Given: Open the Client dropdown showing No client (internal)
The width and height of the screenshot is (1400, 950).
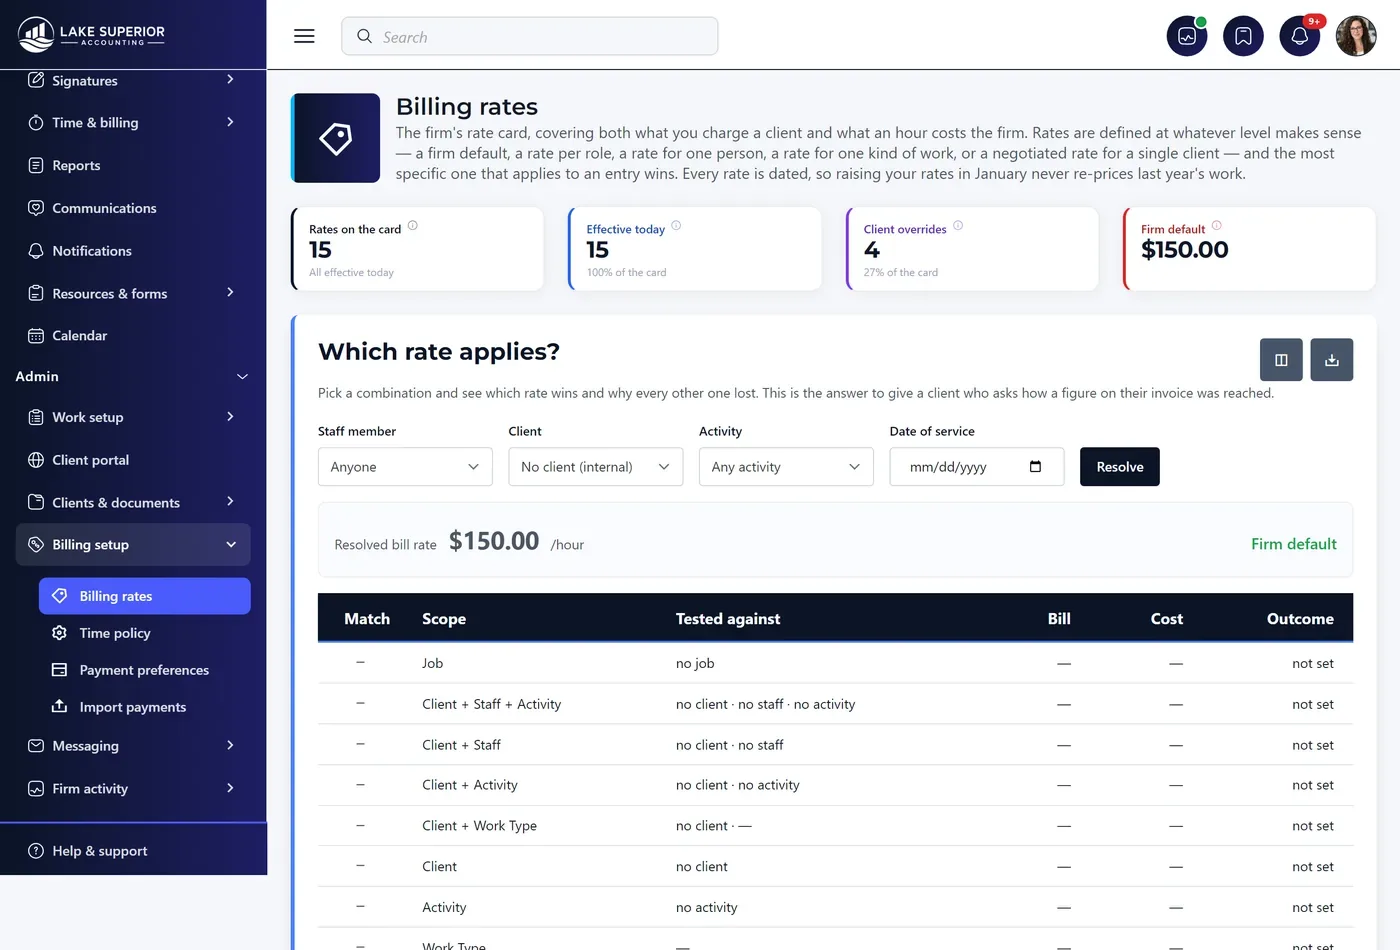Looking at the screenshot, I should tap(596, 467).
